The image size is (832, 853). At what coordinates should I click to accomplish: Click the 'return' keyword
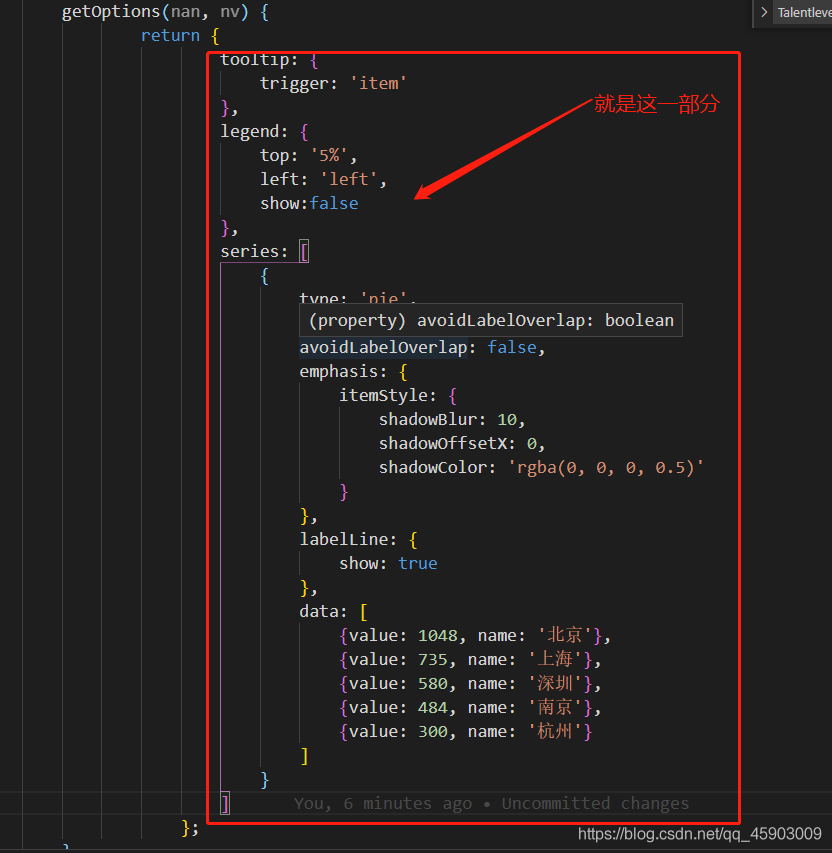pyautogui.click(x=170, y=35)
